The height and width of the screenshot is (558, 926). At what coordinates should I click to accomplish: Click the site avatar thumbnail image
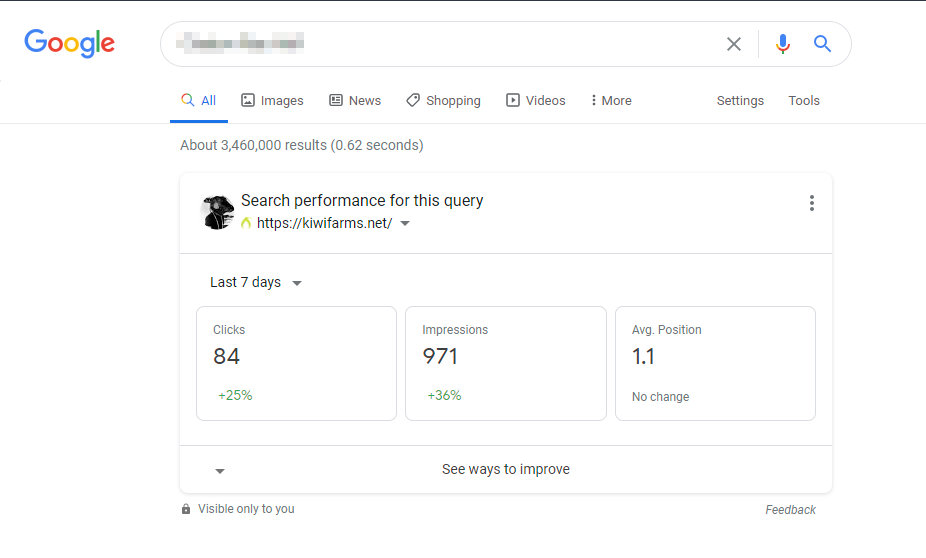[217, 212]
